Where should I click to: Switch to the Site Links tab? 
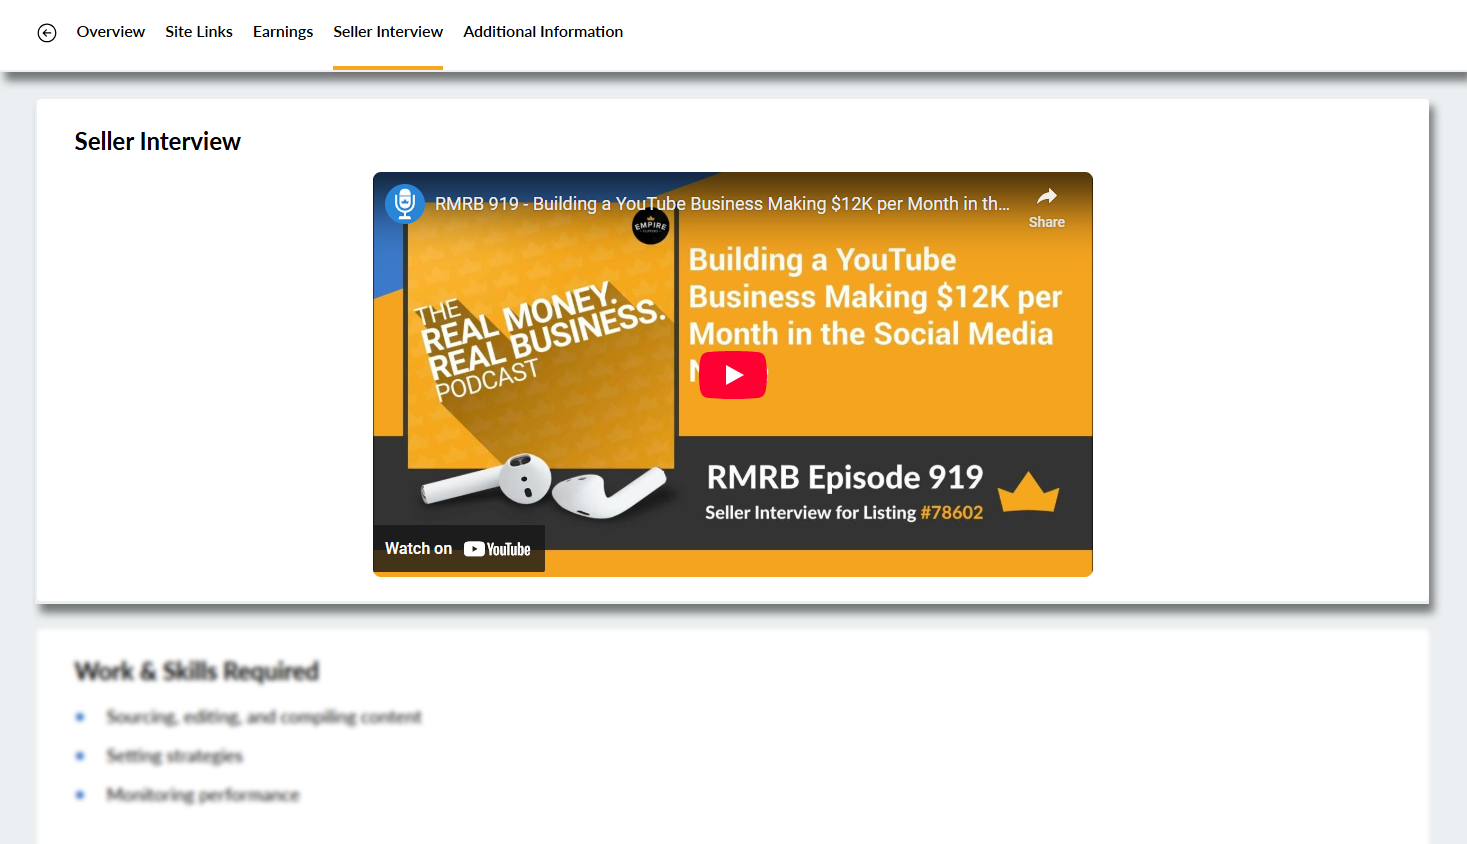click(x=199, y=32)
